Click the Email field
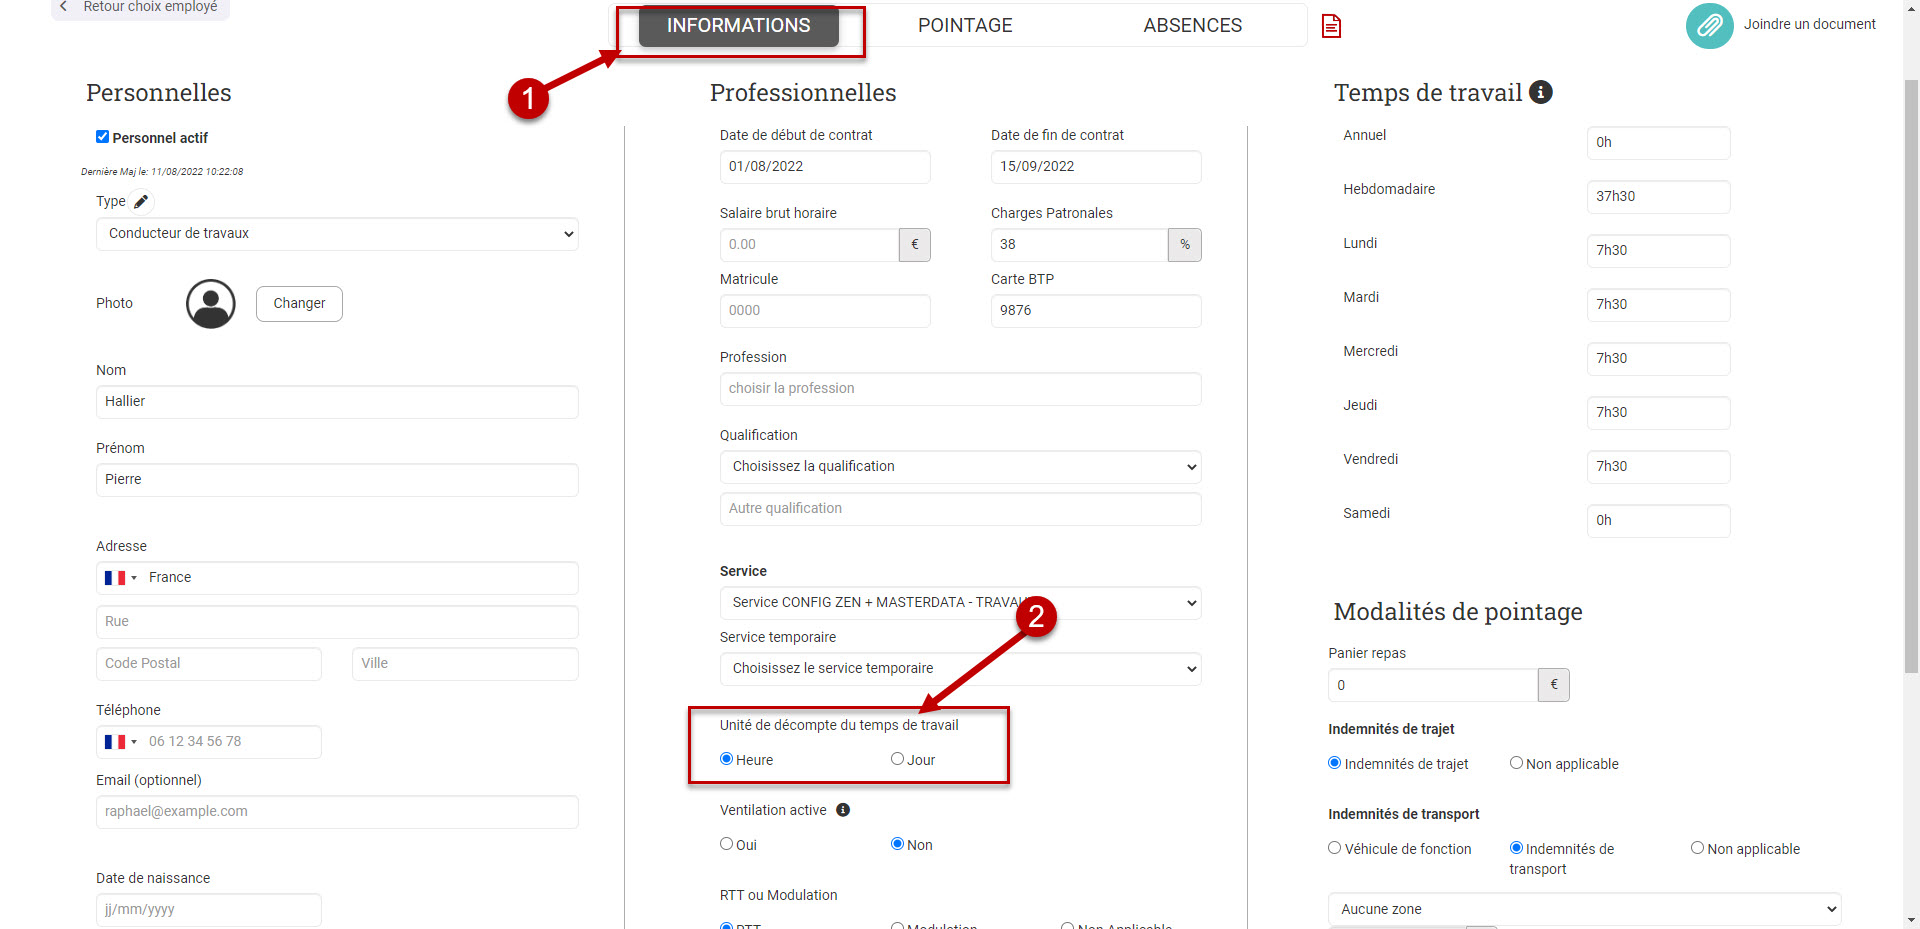 pyautogui.click(x=337, y=812)
